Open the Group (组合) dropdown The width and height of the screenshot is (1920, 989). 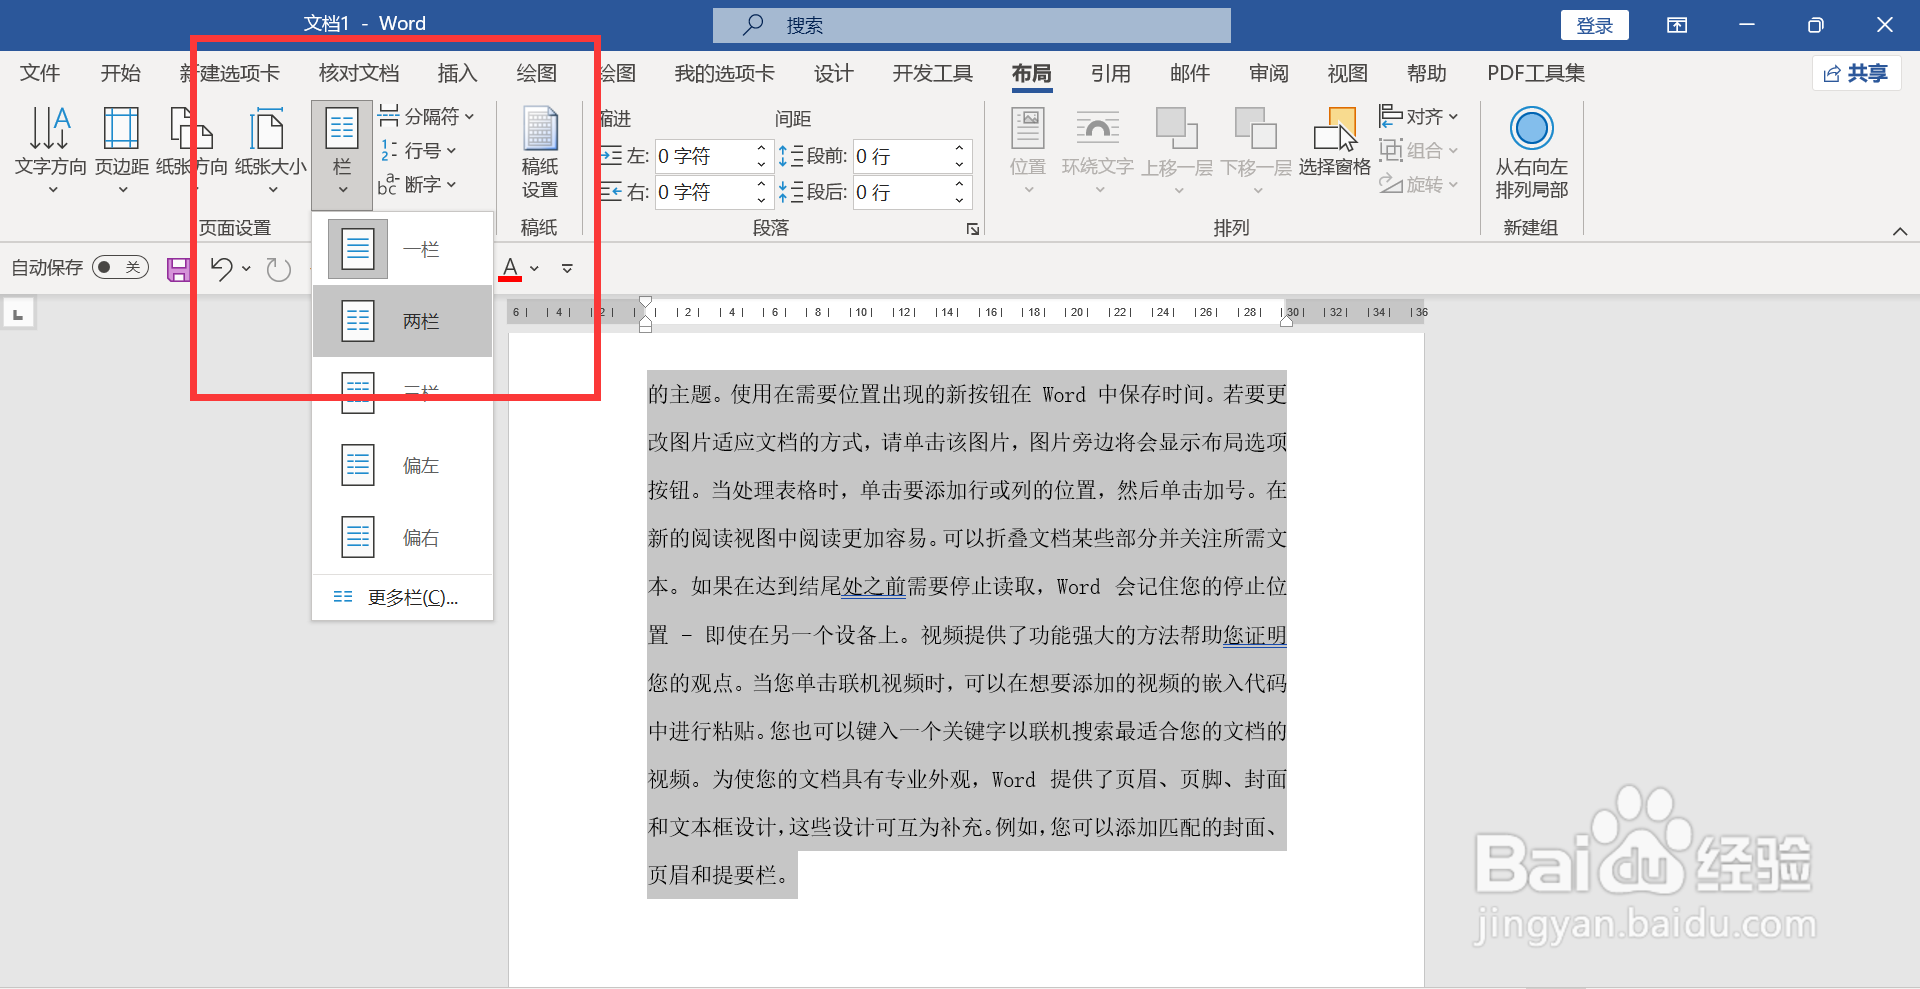[x=1419, y=151]
